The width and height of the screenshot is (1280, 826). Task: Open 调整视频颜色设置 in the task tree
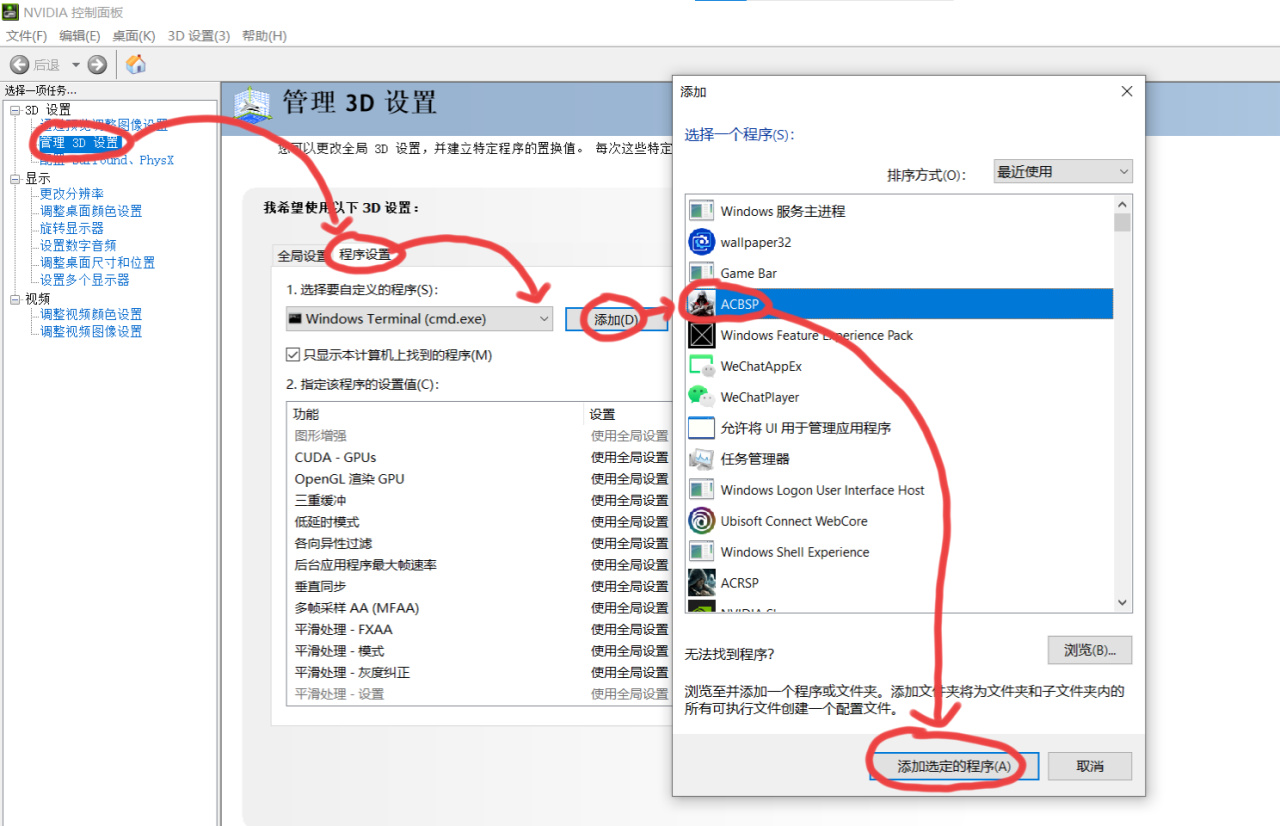point(91,314)
